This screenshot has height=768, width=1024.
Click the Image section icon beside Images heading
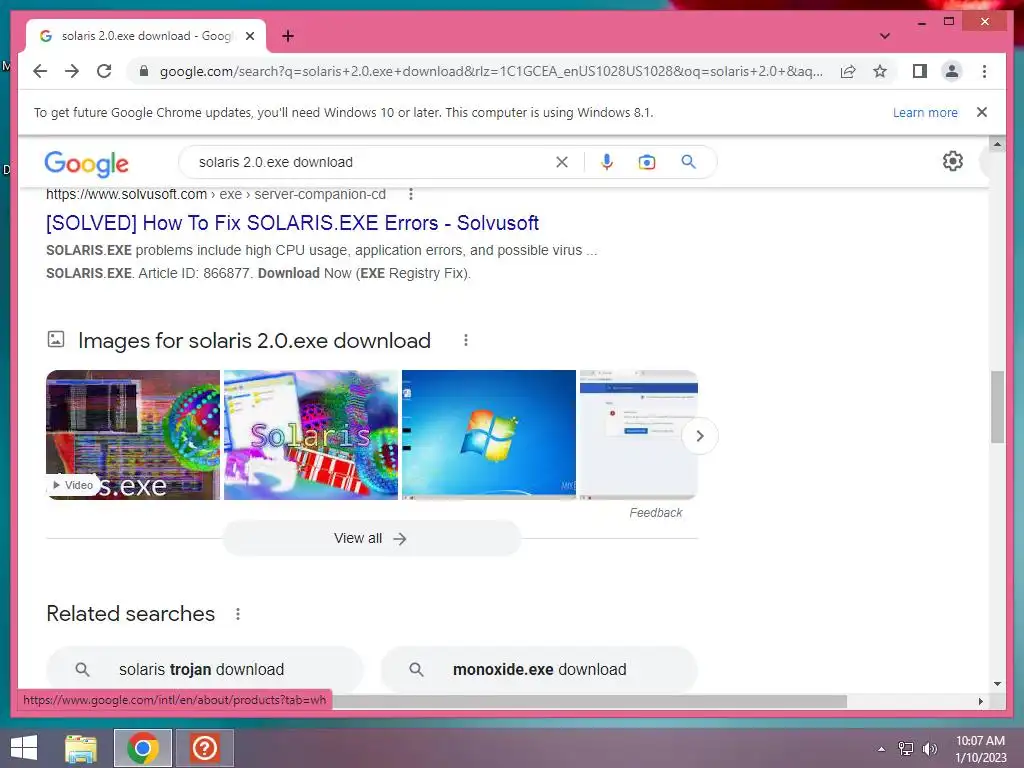[56, 339]
